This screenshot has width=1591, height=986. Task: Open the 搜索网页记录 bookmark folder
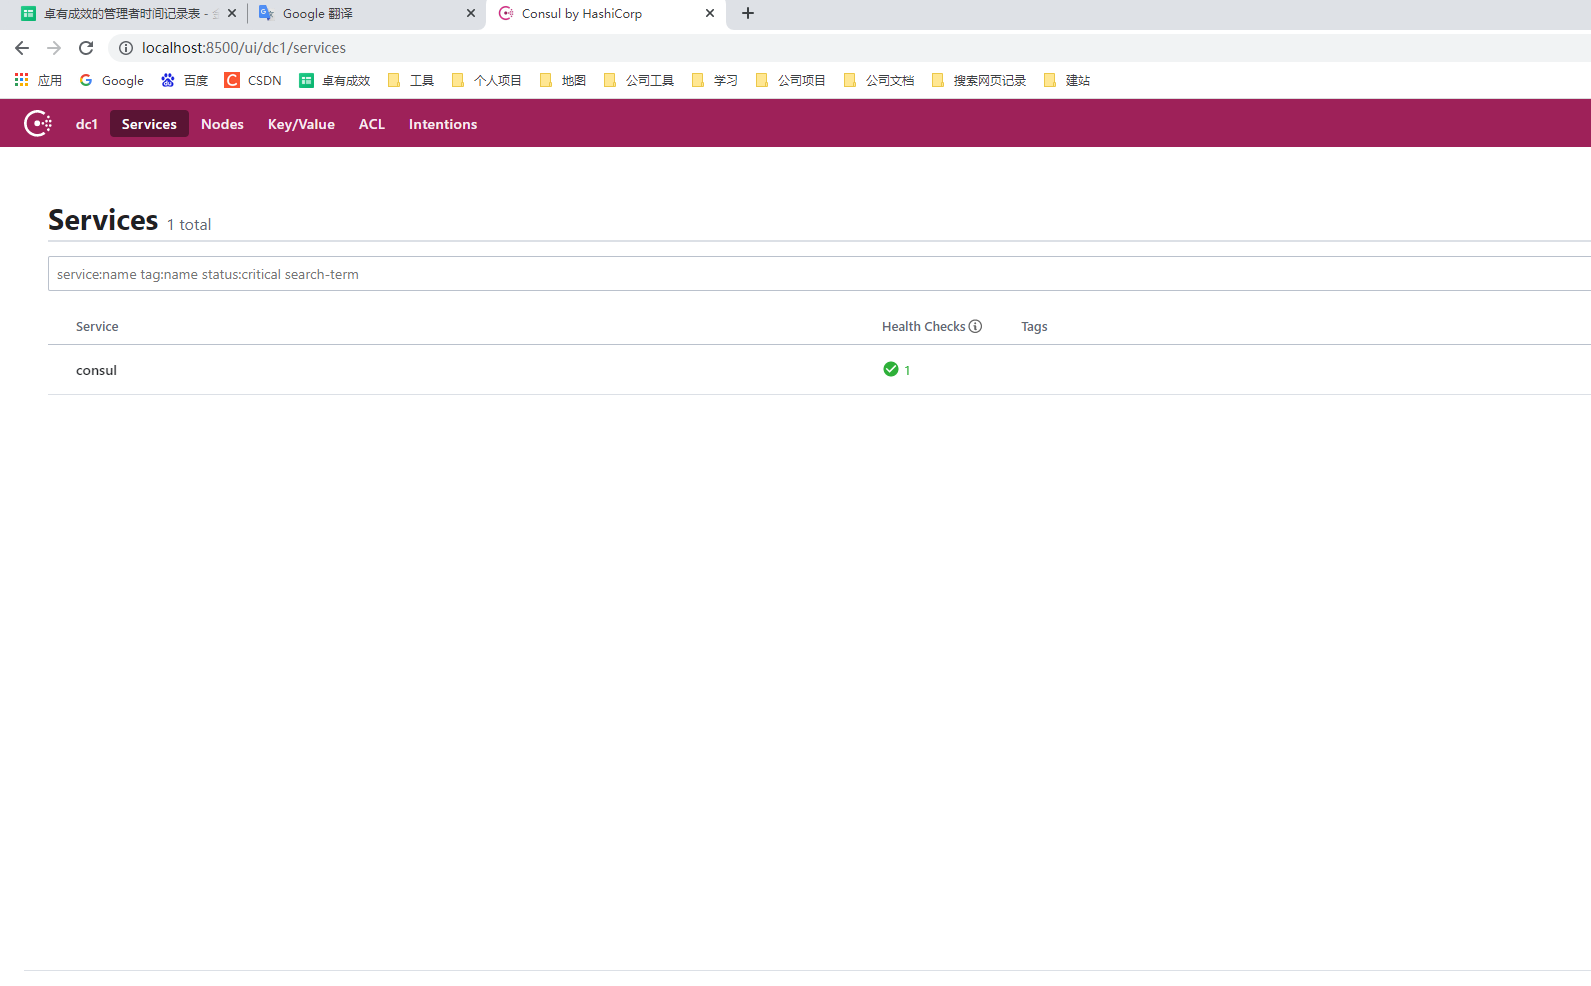979,80
